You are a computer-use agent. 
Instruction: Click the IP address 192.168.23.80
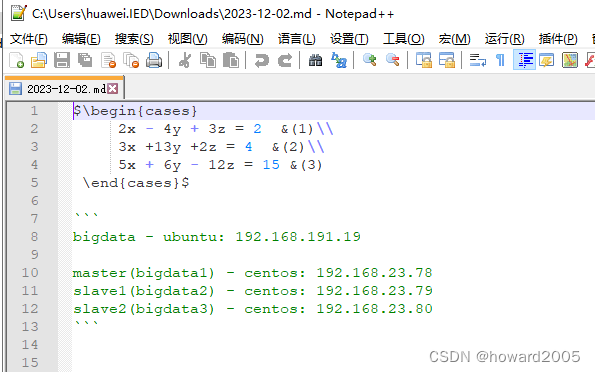(x=375, y=309)
